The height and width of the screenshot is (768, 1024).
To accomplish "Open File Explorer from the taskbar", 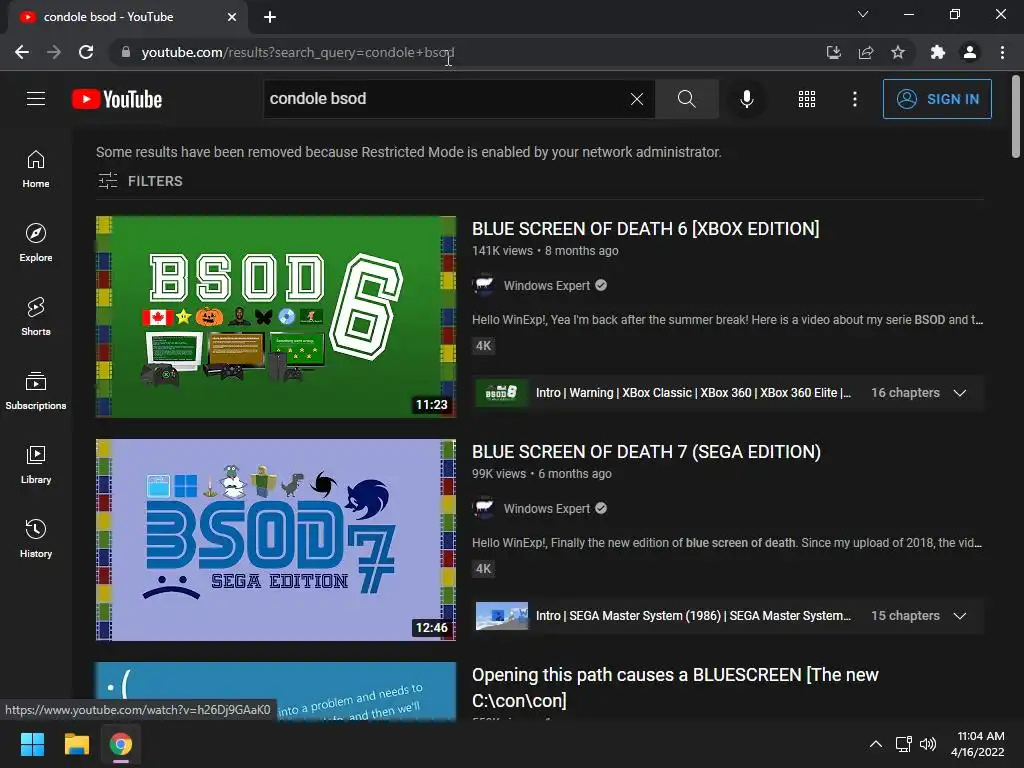I will [x=76, y=744].
